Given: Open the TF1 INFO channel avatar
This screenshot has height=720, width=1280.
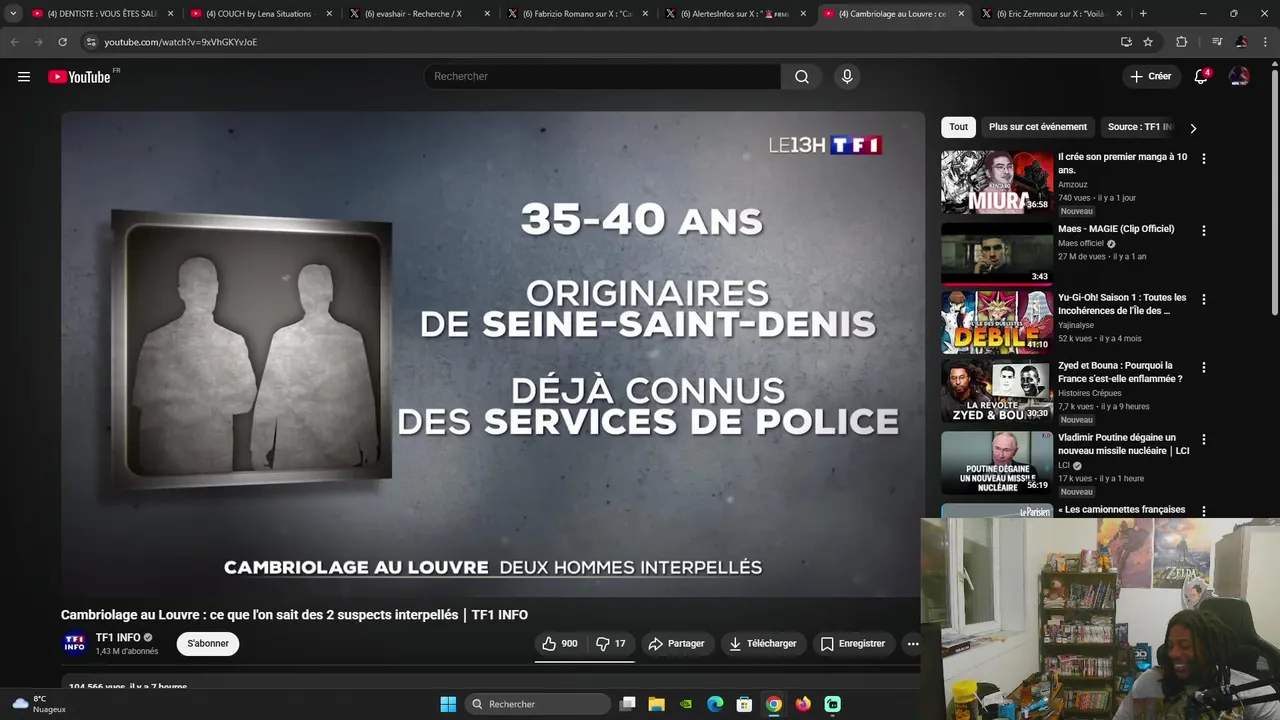Looking at the screenshot, I should [x=75, y=644].
